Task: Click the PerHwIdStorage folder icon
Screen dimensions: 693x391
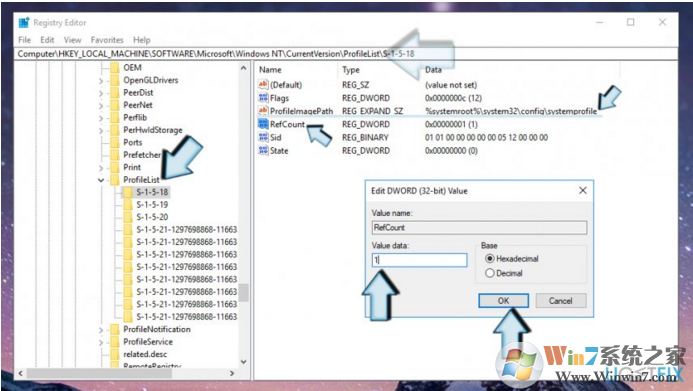Action: point(114,130)
